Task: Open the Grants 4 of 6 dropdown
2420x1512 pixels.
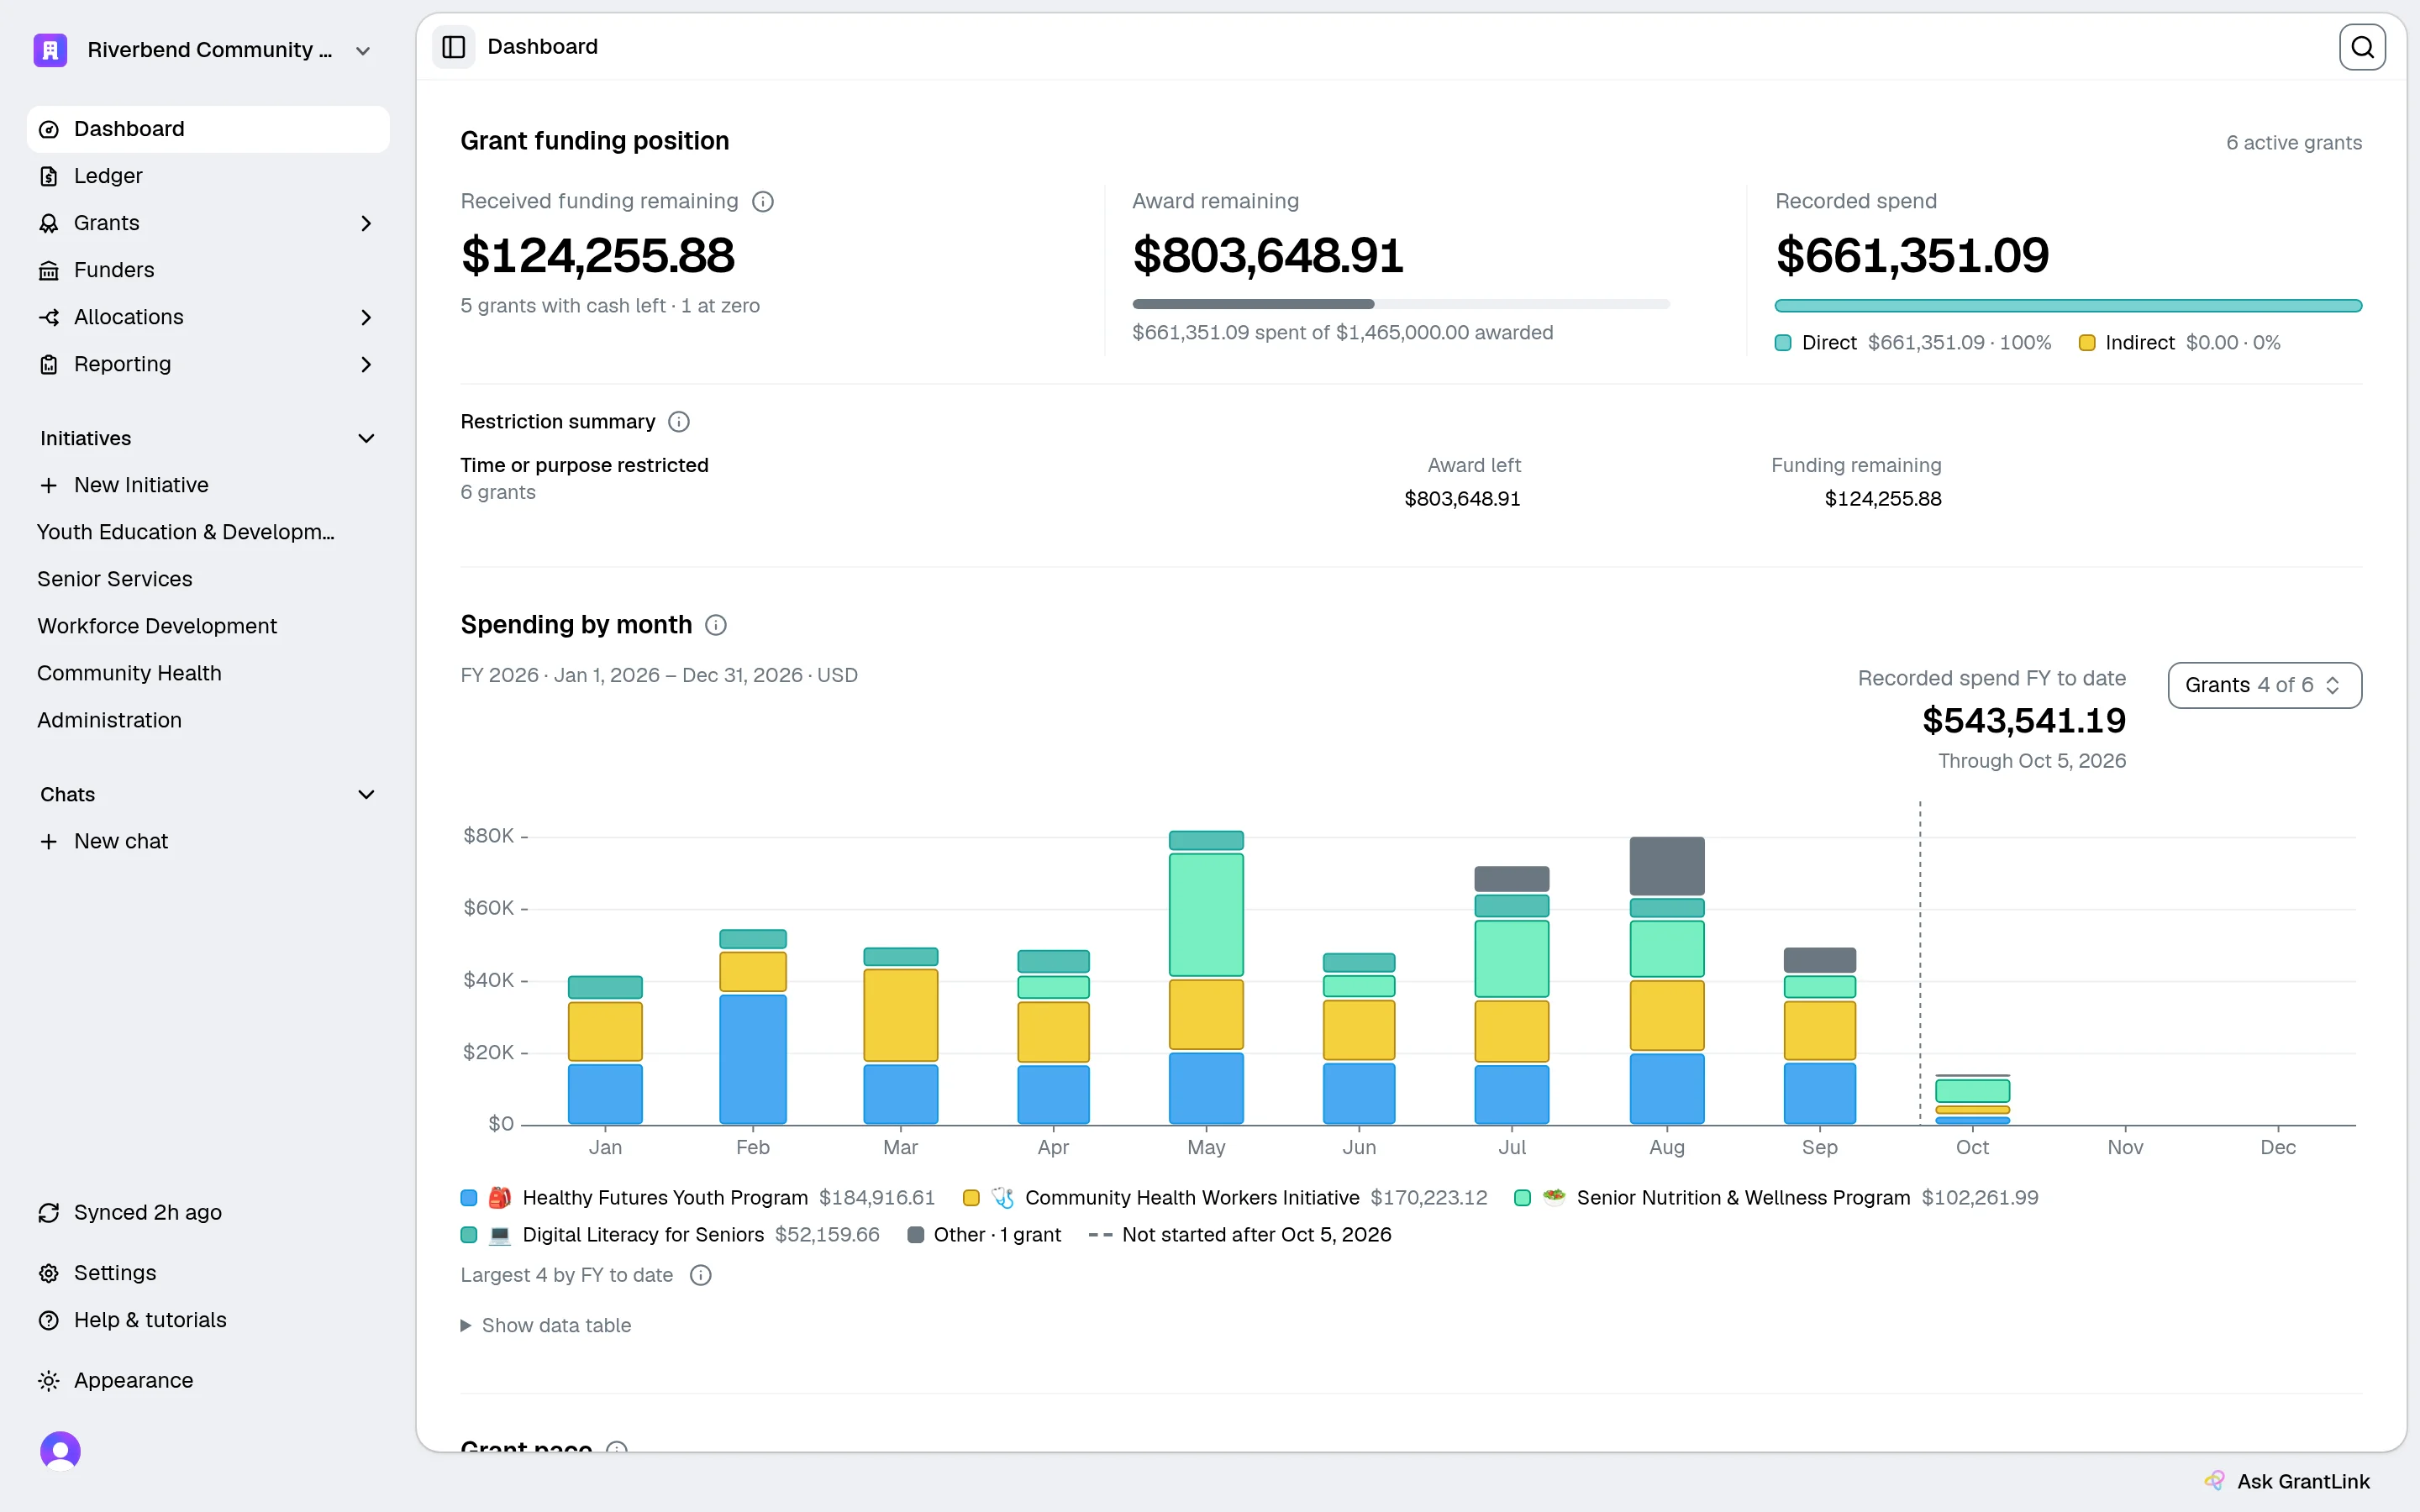Action: 2264,685
